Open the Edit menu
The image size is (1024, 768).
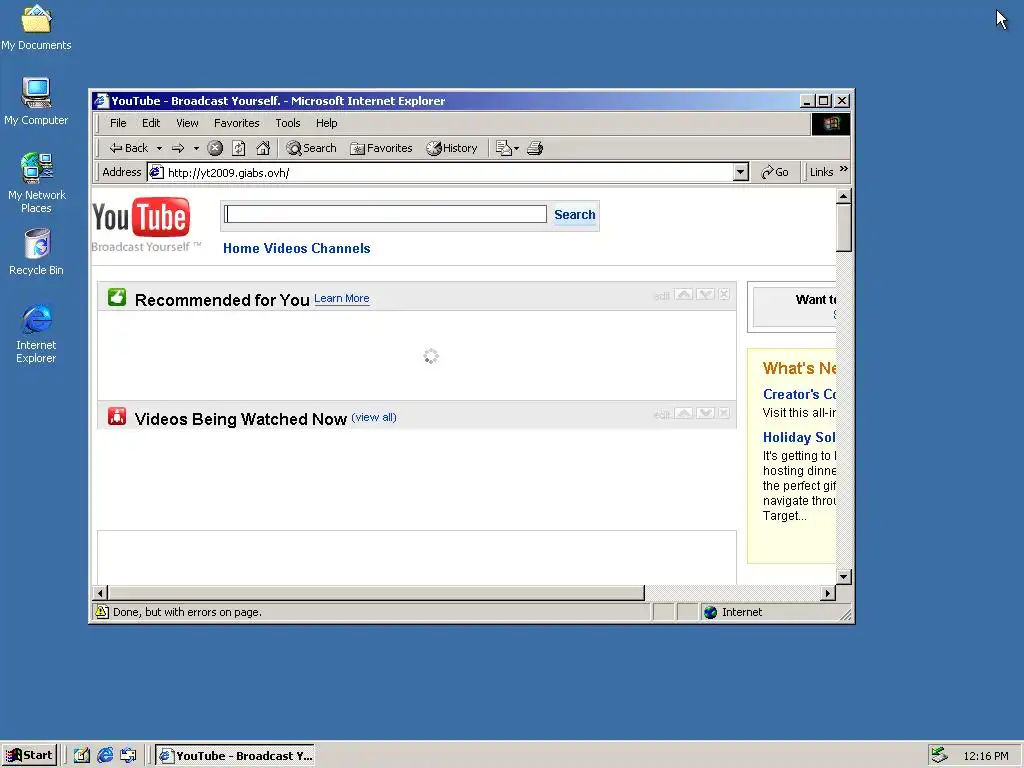pos(151,123)
